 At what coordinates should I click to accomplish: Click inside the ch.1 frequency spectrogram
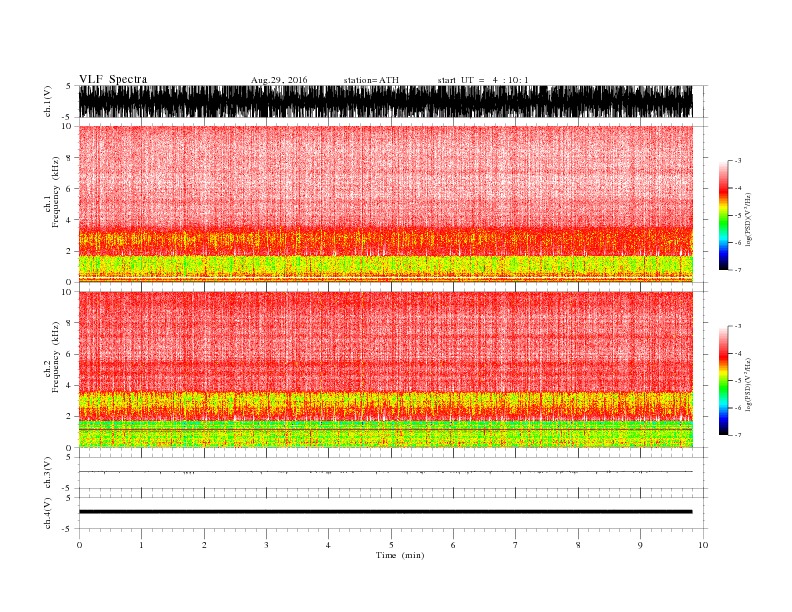(385, 204)
